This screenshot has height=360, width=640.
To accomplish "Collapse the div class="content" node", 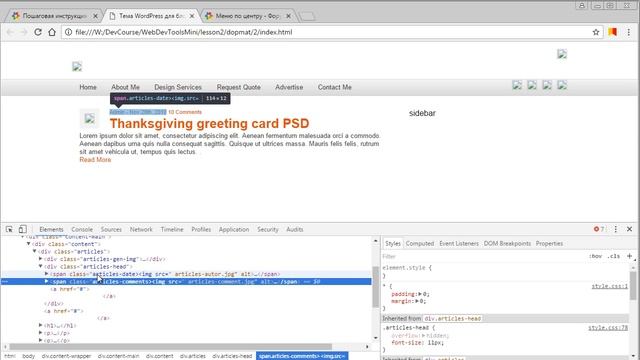I will (29, 244).
